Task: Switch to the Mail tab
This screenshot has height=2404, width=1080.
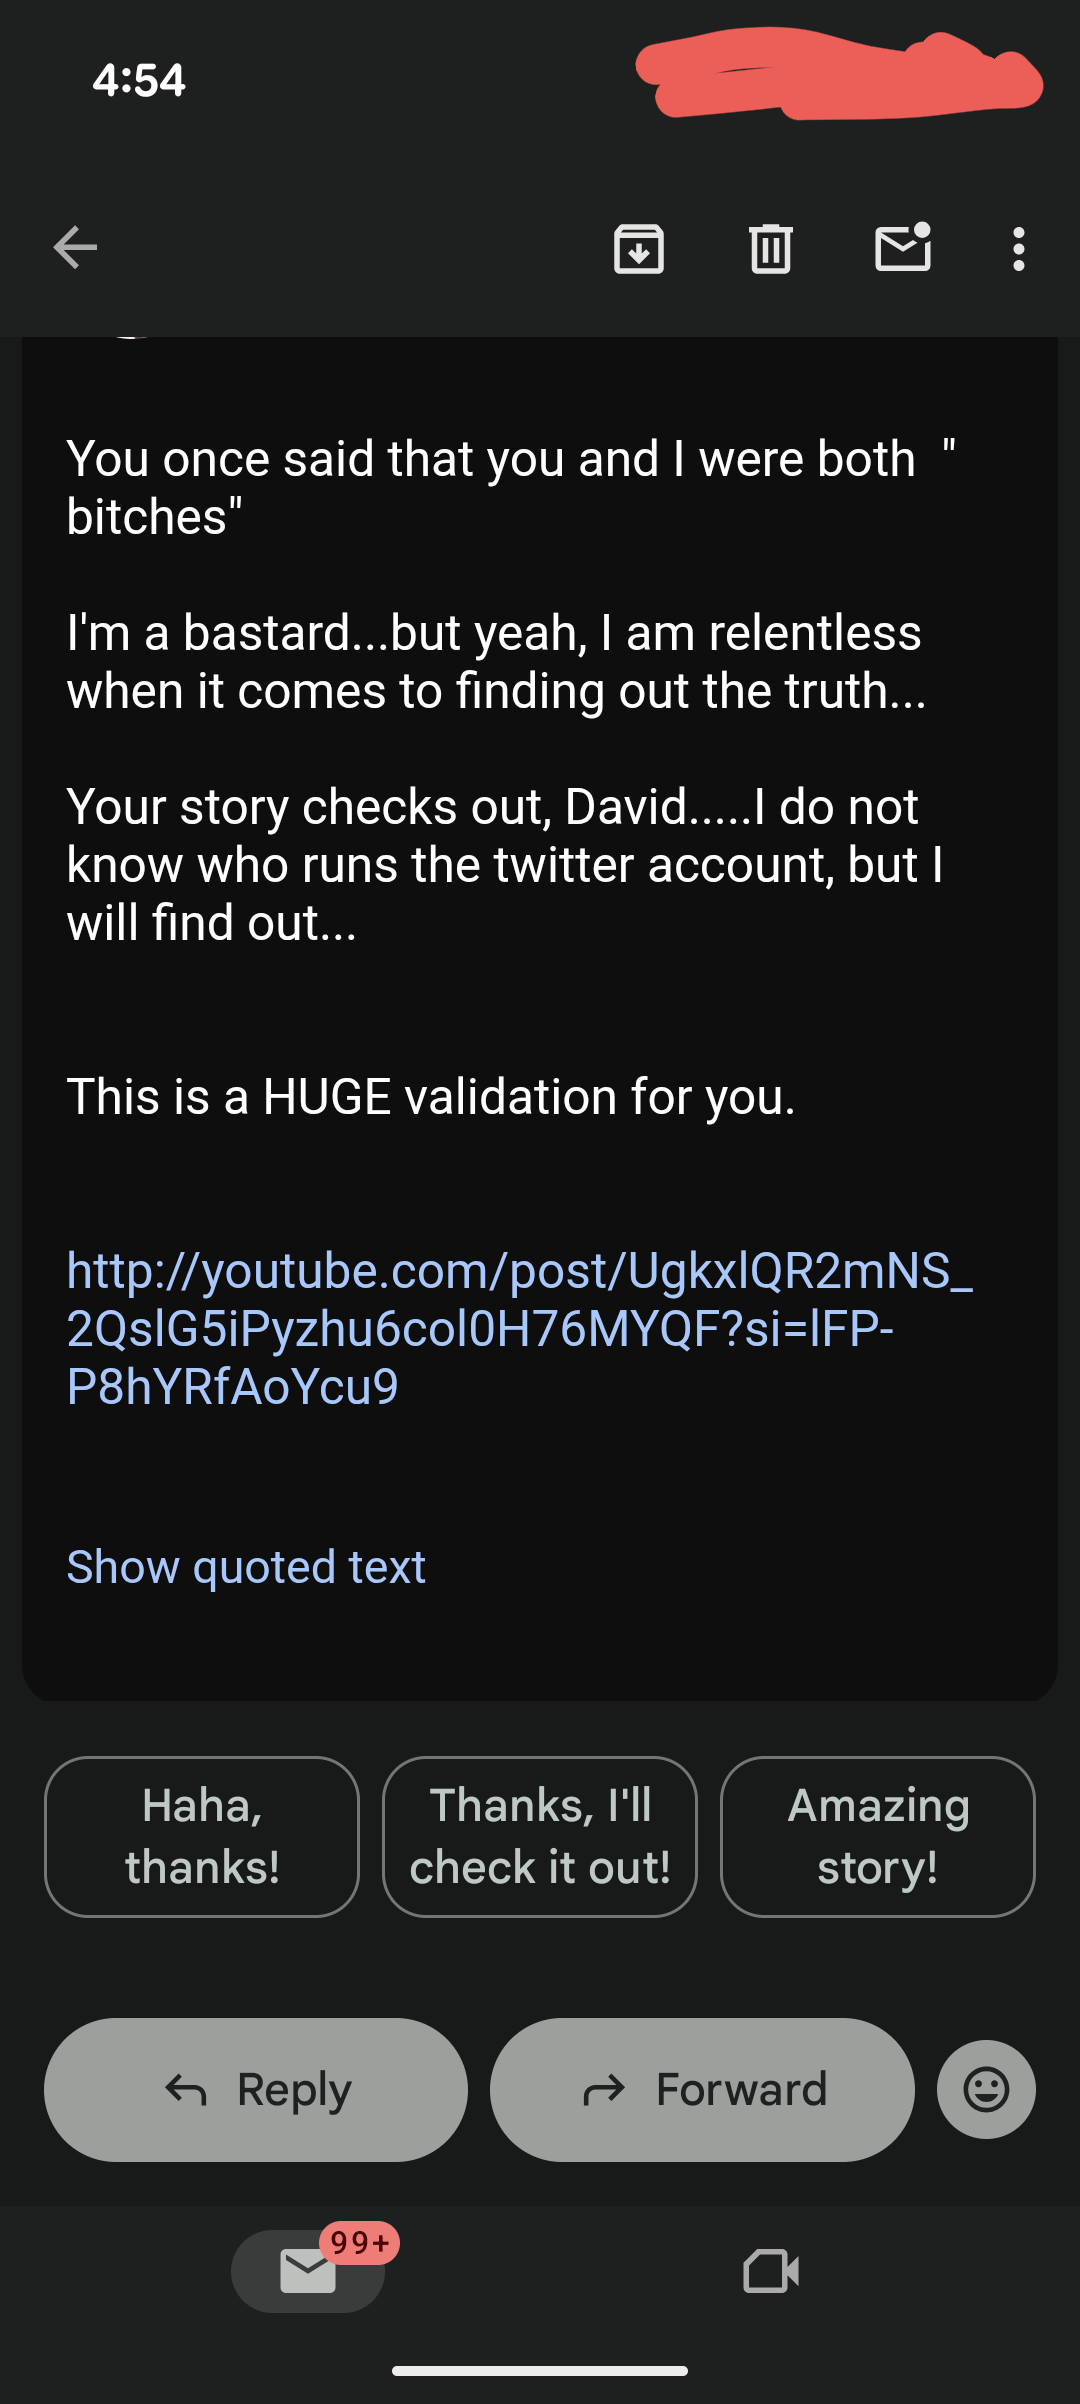Action: click(x=308, y=2272)
